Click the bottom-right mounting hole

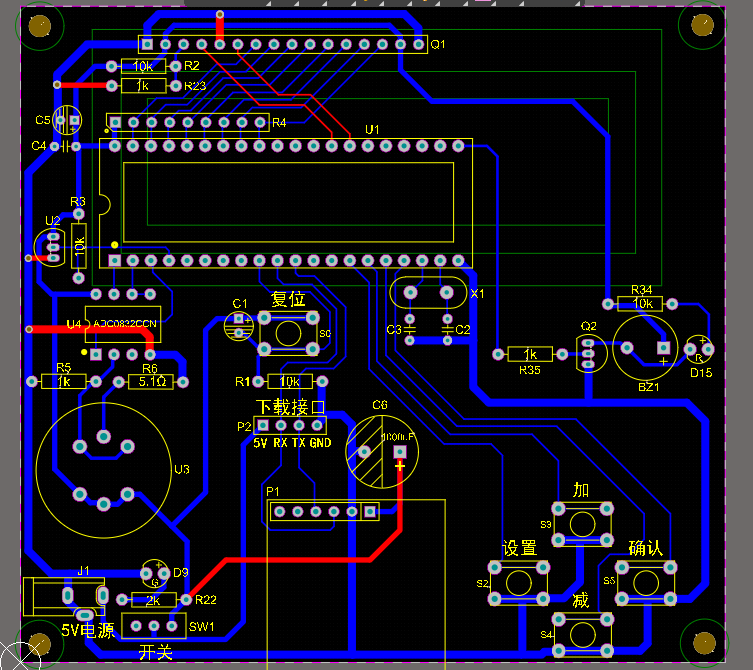pos(704,643)
